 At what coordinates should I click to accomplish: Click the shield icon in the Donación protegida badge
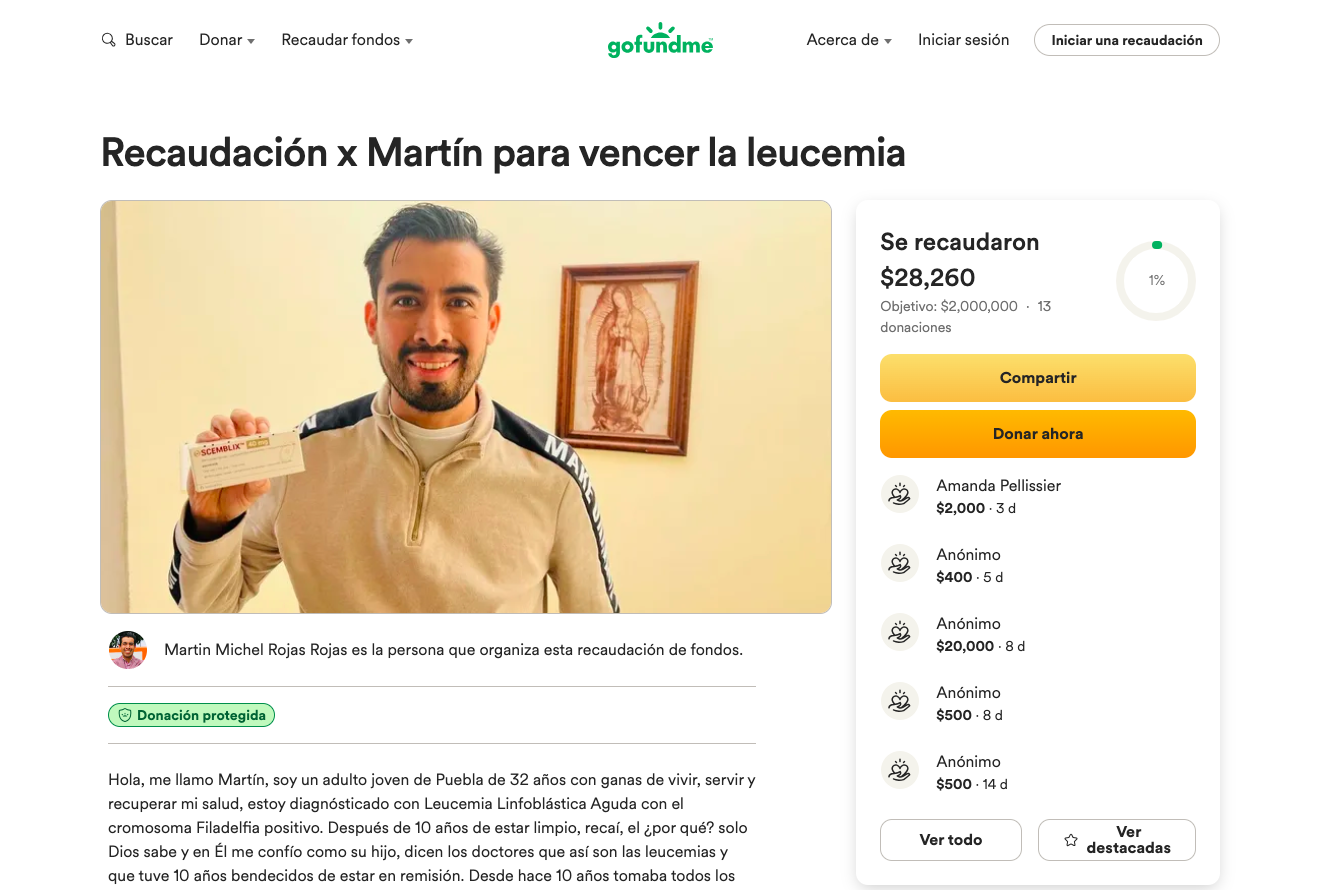click(125, 715)
